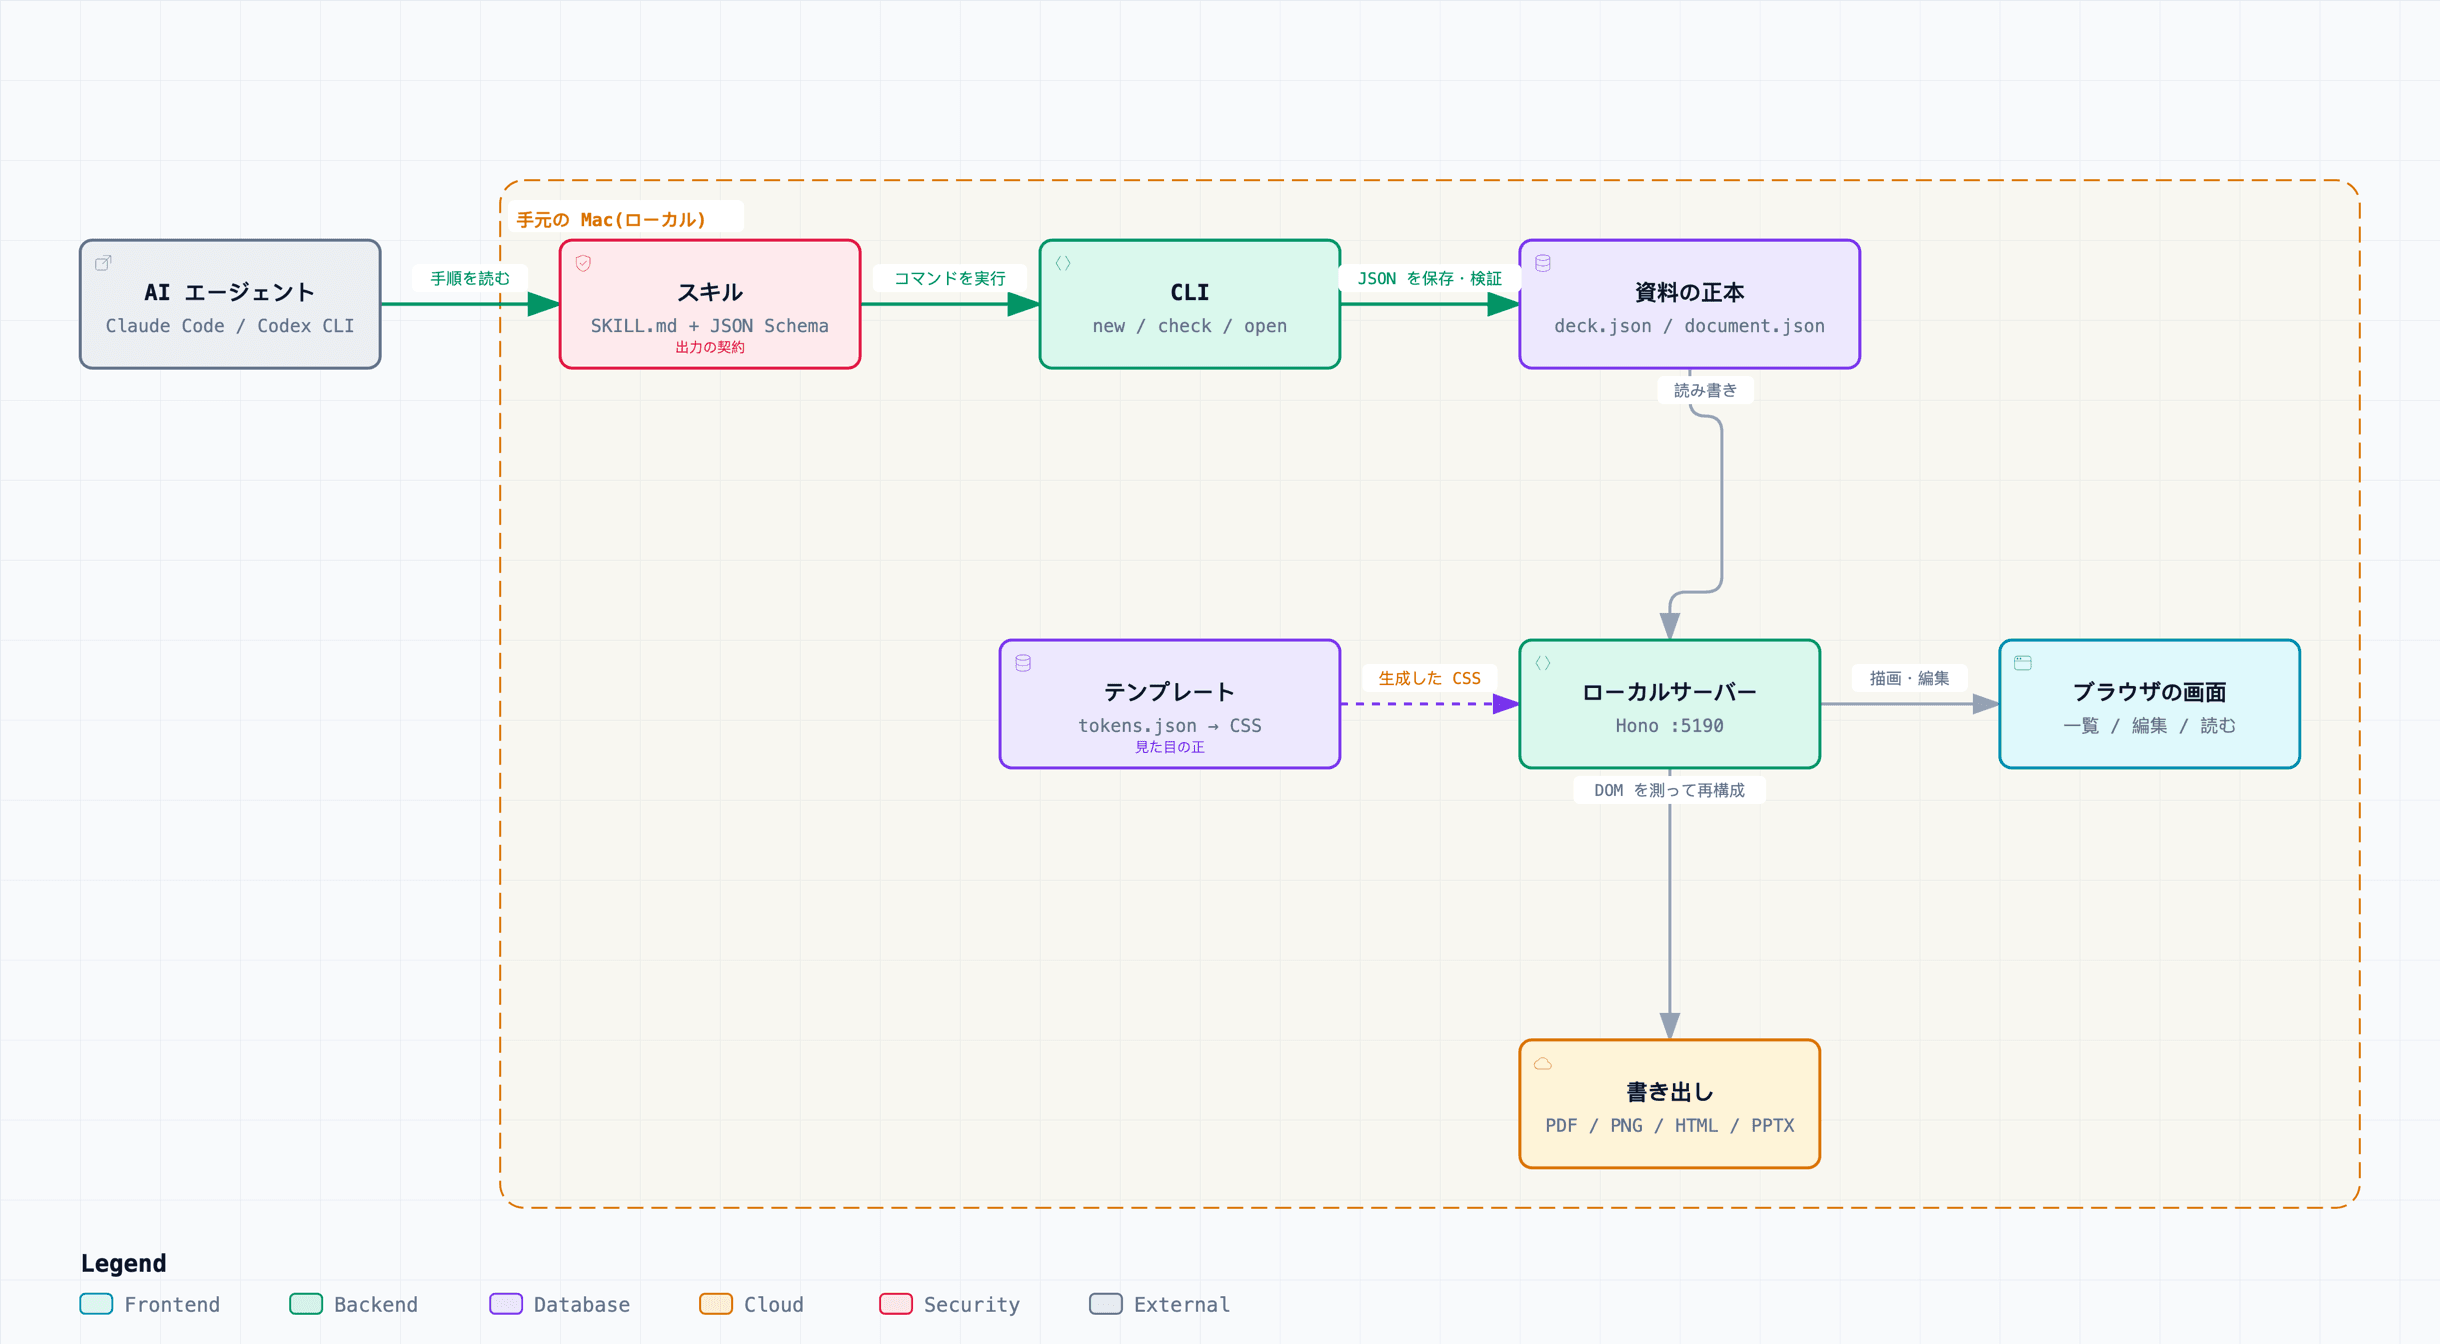Select the CLI node title

tap(1190, 292)
